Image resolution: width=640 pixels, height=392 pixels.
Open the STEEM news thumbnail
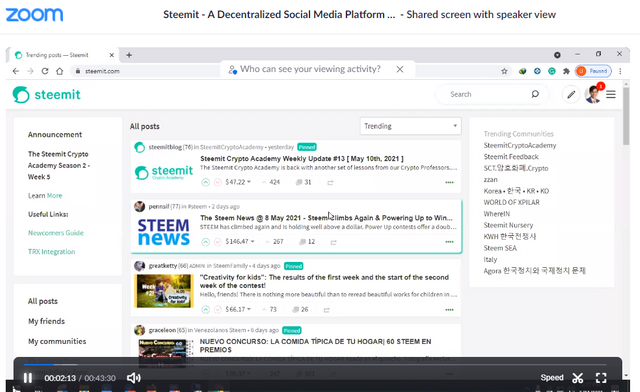[x=164, y=232]
